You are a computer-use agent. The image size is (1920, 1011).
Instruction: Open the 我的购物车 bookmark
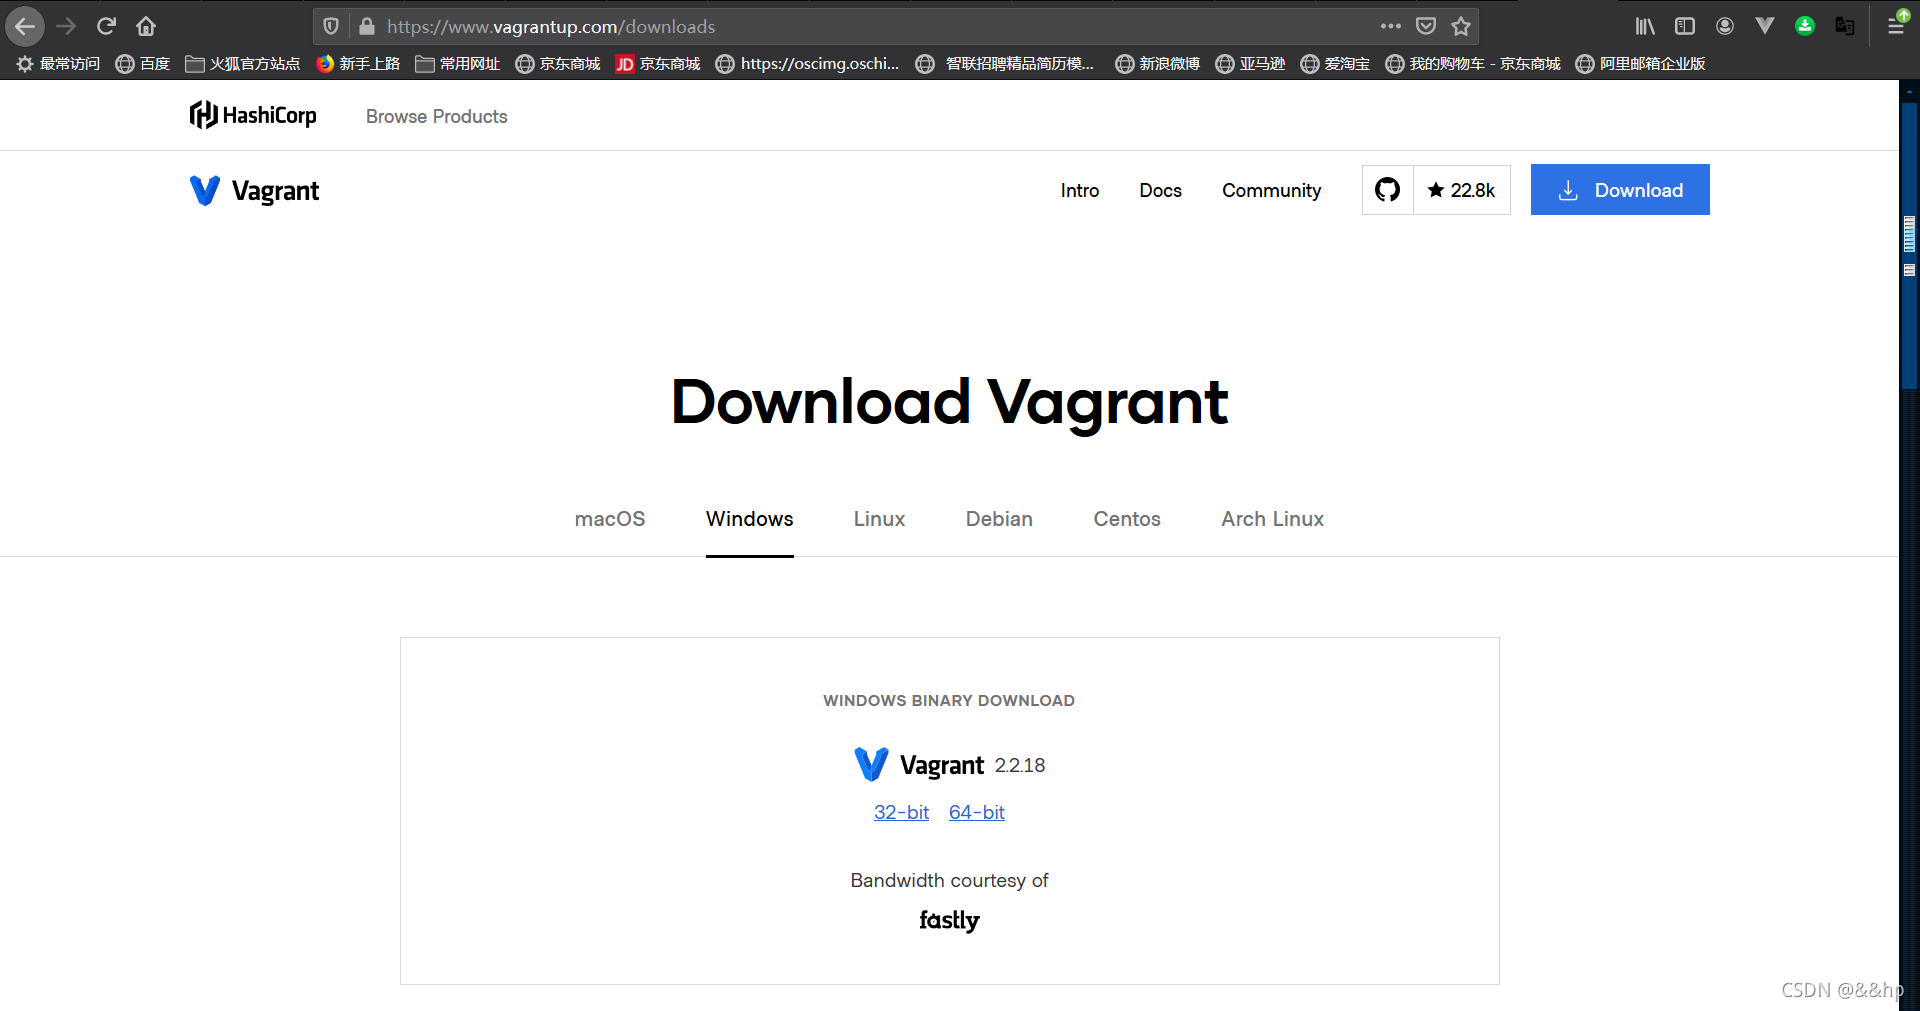pos(1473,64)
